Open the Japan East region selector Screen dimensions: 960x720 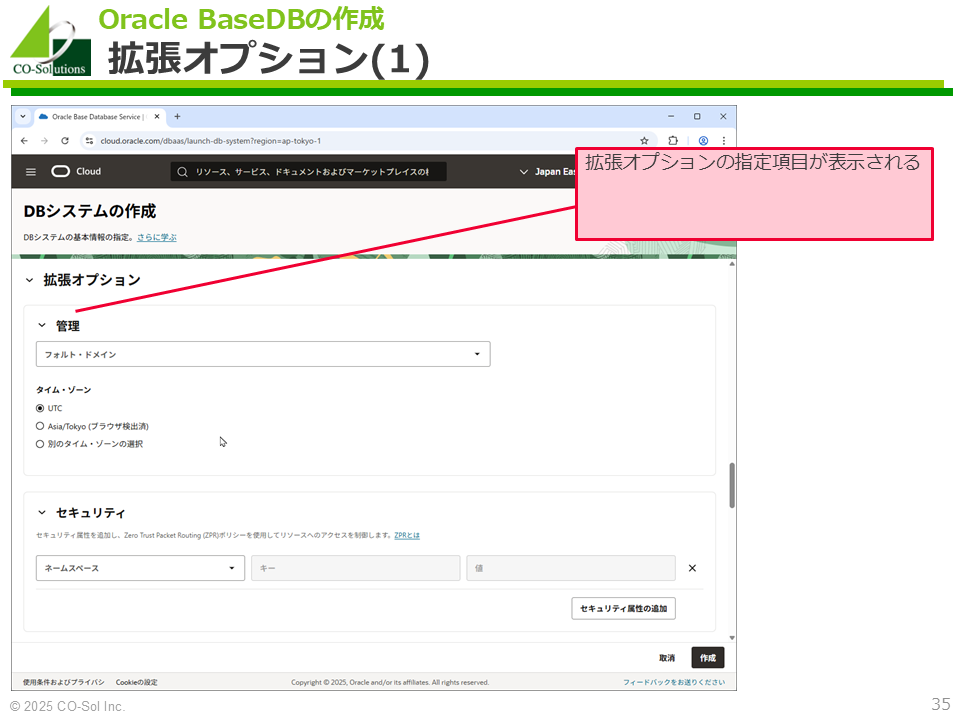click(547, 172)
